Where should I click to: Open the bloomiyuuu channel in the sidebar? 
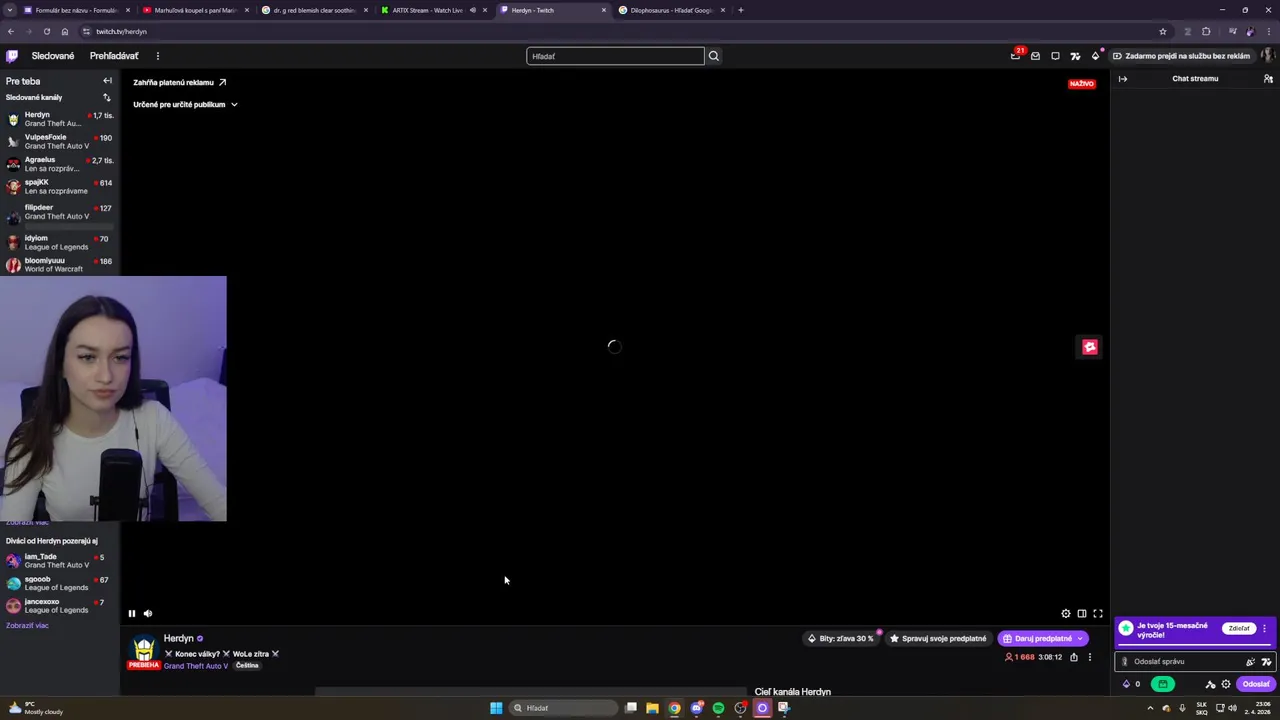tap(60, 265)
